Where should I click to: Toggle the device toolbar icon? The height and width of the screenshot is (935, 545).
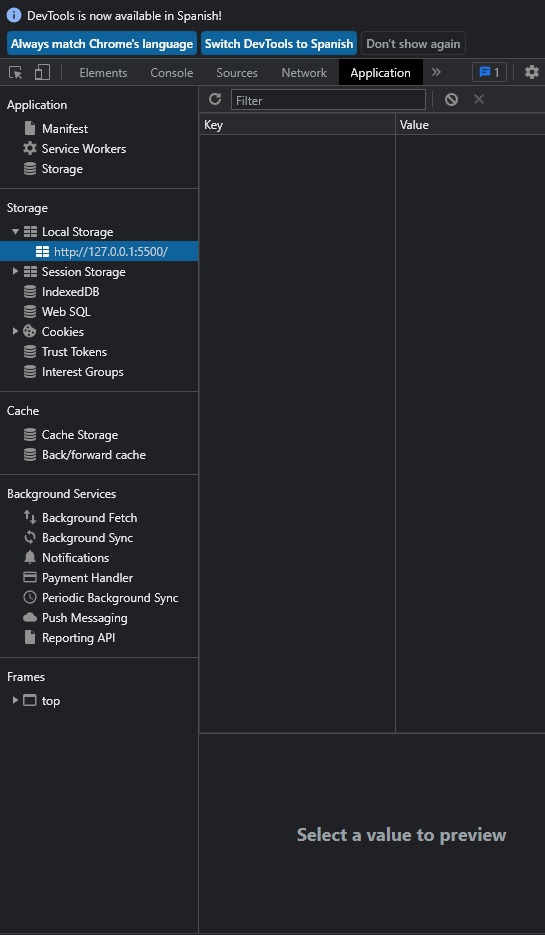click(x=42, y=73)
